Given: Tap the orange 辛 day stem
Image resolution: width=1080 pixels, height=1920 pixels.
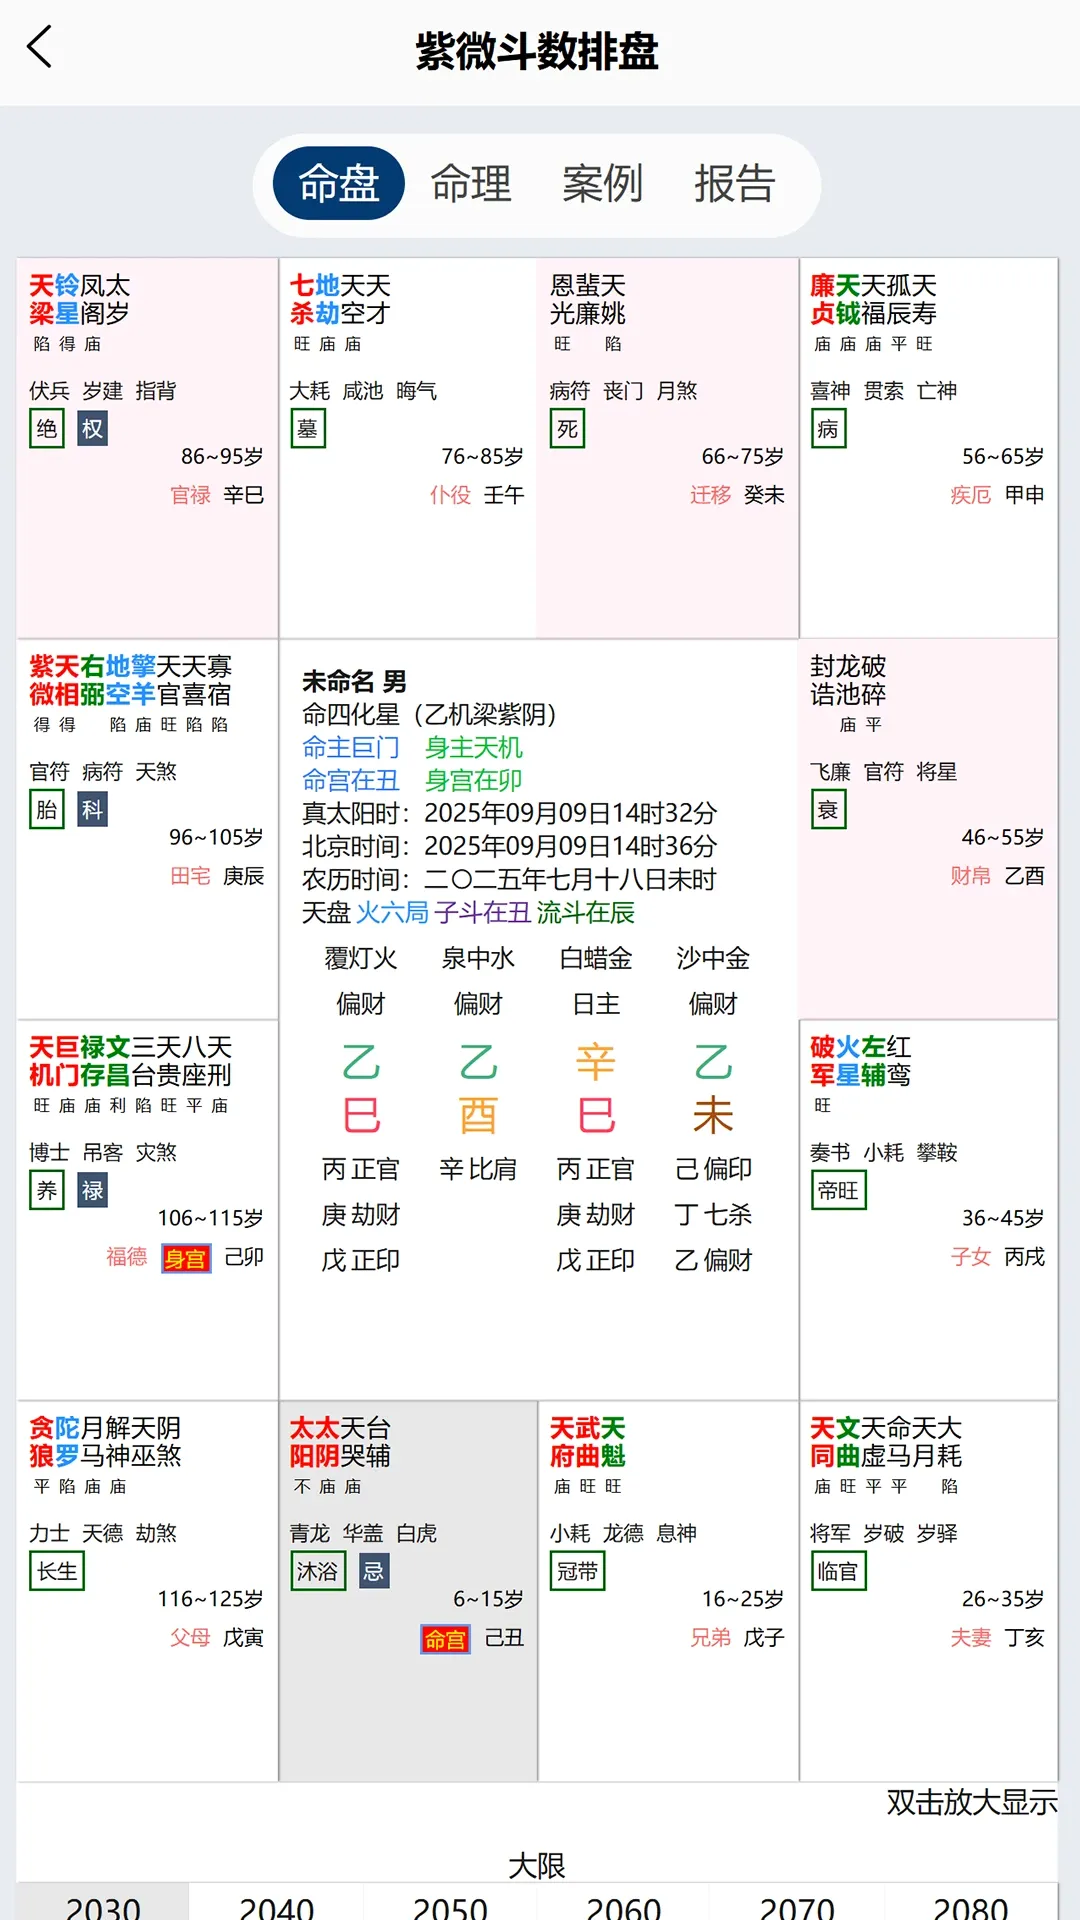Looking at the screenshot, I should (x=596, y=1062).
